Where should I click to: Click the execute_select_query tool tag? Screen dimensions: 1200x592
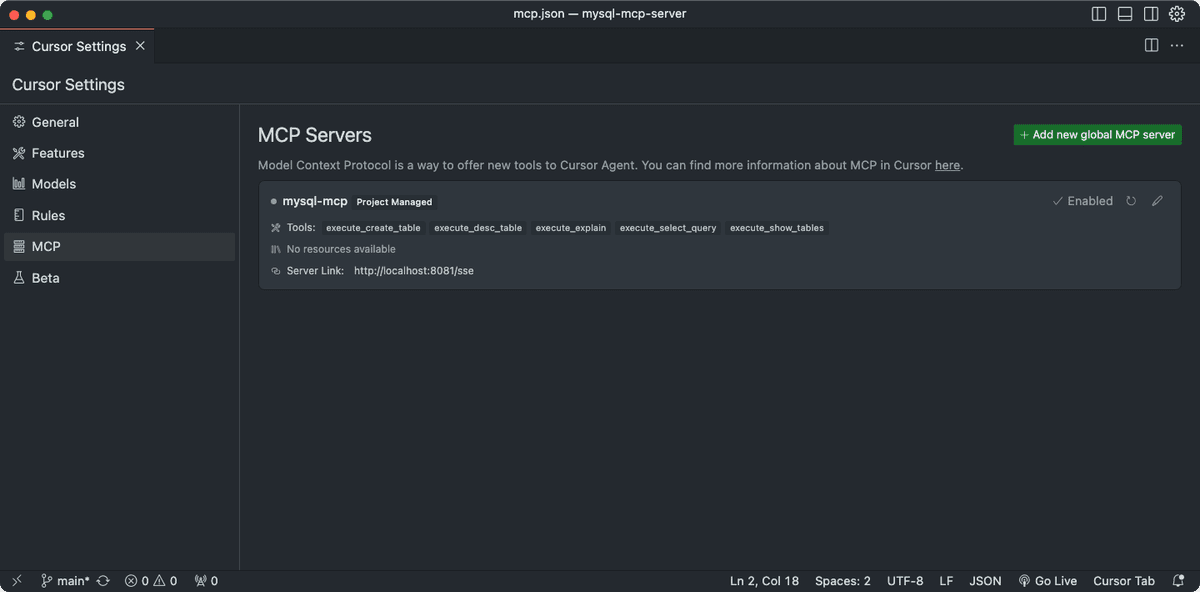point(668,228)
